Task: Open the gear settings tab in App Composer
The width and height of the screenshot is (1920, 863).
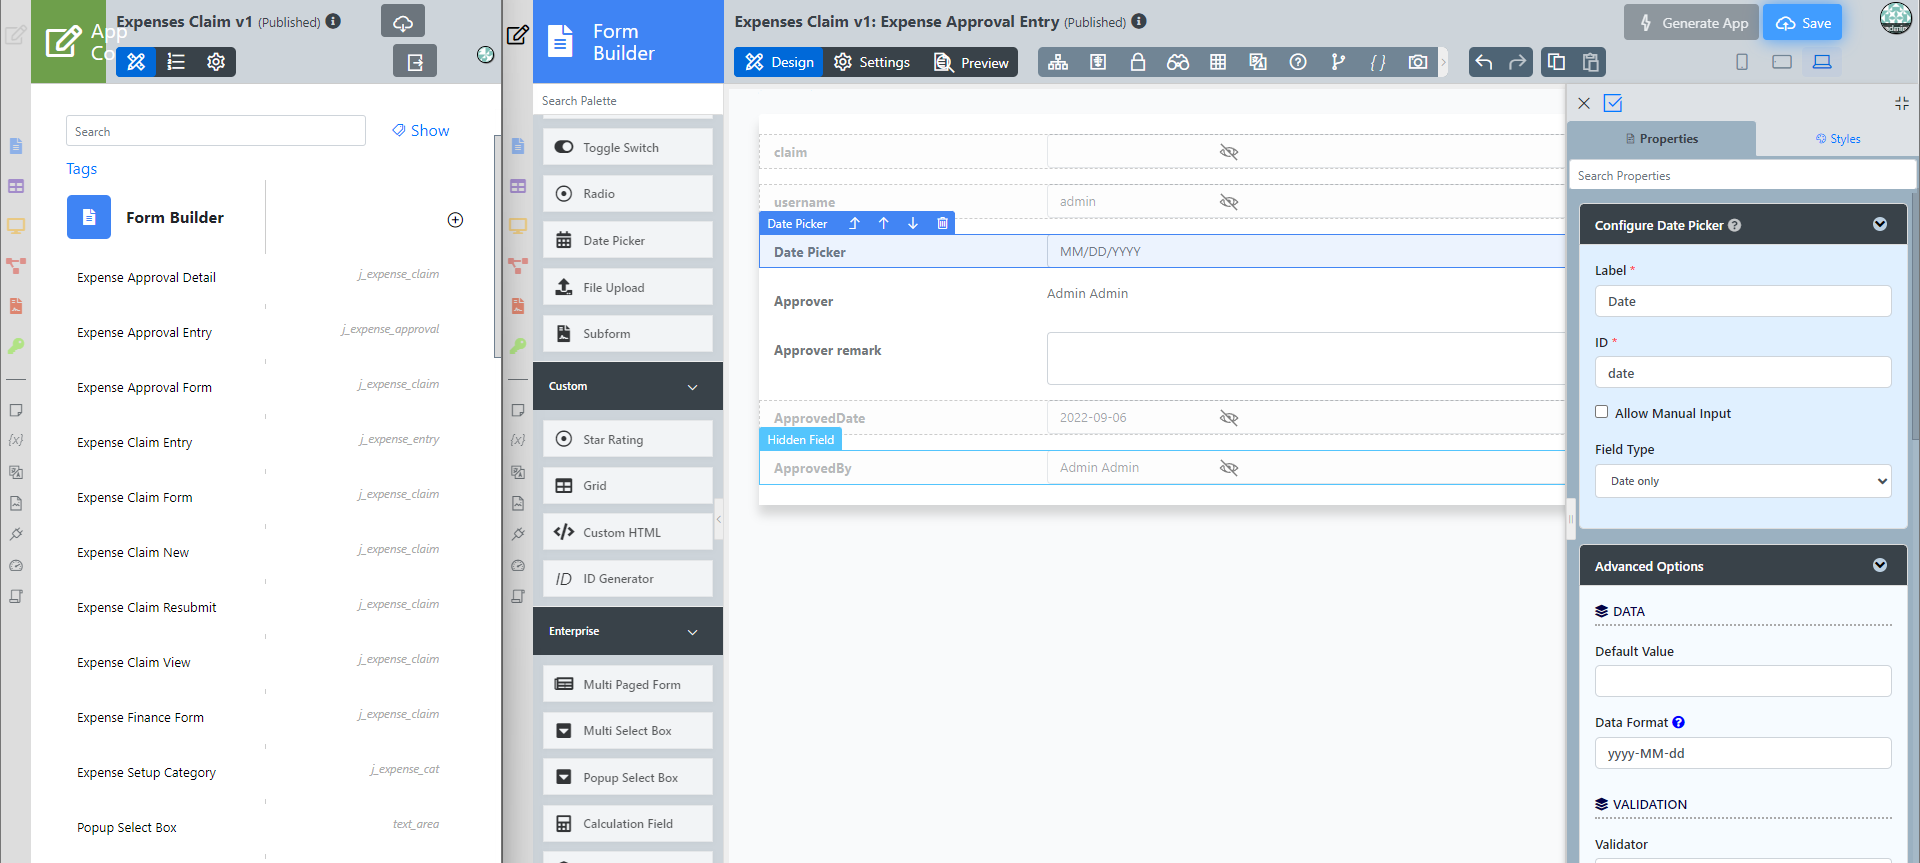Action: [216, 62]
